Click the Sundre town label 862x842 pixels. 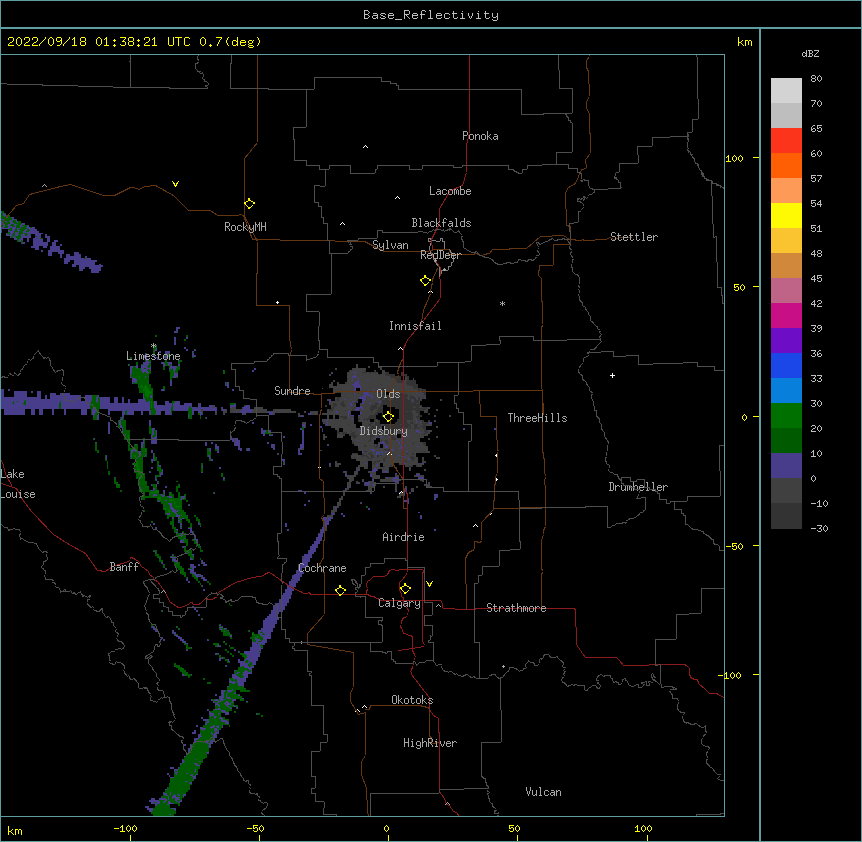click(292, 391)
